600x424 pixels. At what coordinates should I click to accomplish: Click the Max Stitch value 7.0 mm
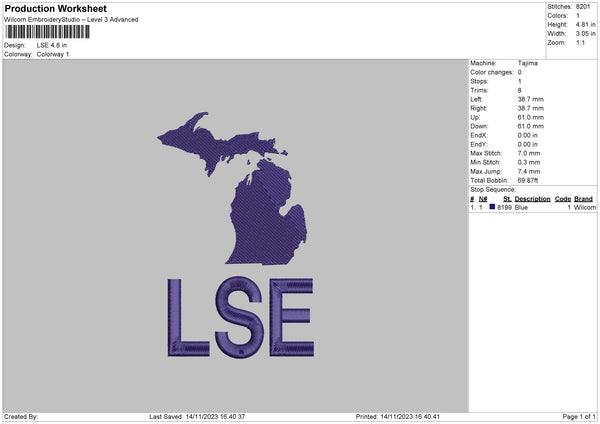529,153
